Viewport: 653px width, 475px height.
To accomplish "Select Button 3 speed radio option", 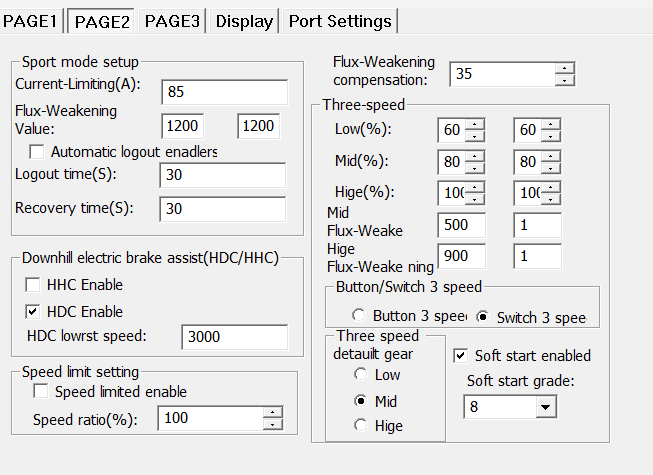I will (x=358, y=317).
